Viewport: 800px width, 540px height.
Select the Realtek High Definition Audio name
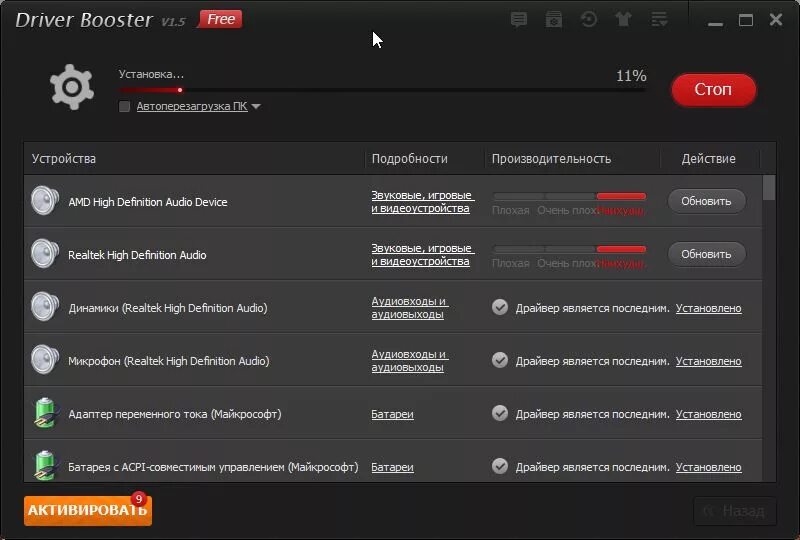click(137, 255)
